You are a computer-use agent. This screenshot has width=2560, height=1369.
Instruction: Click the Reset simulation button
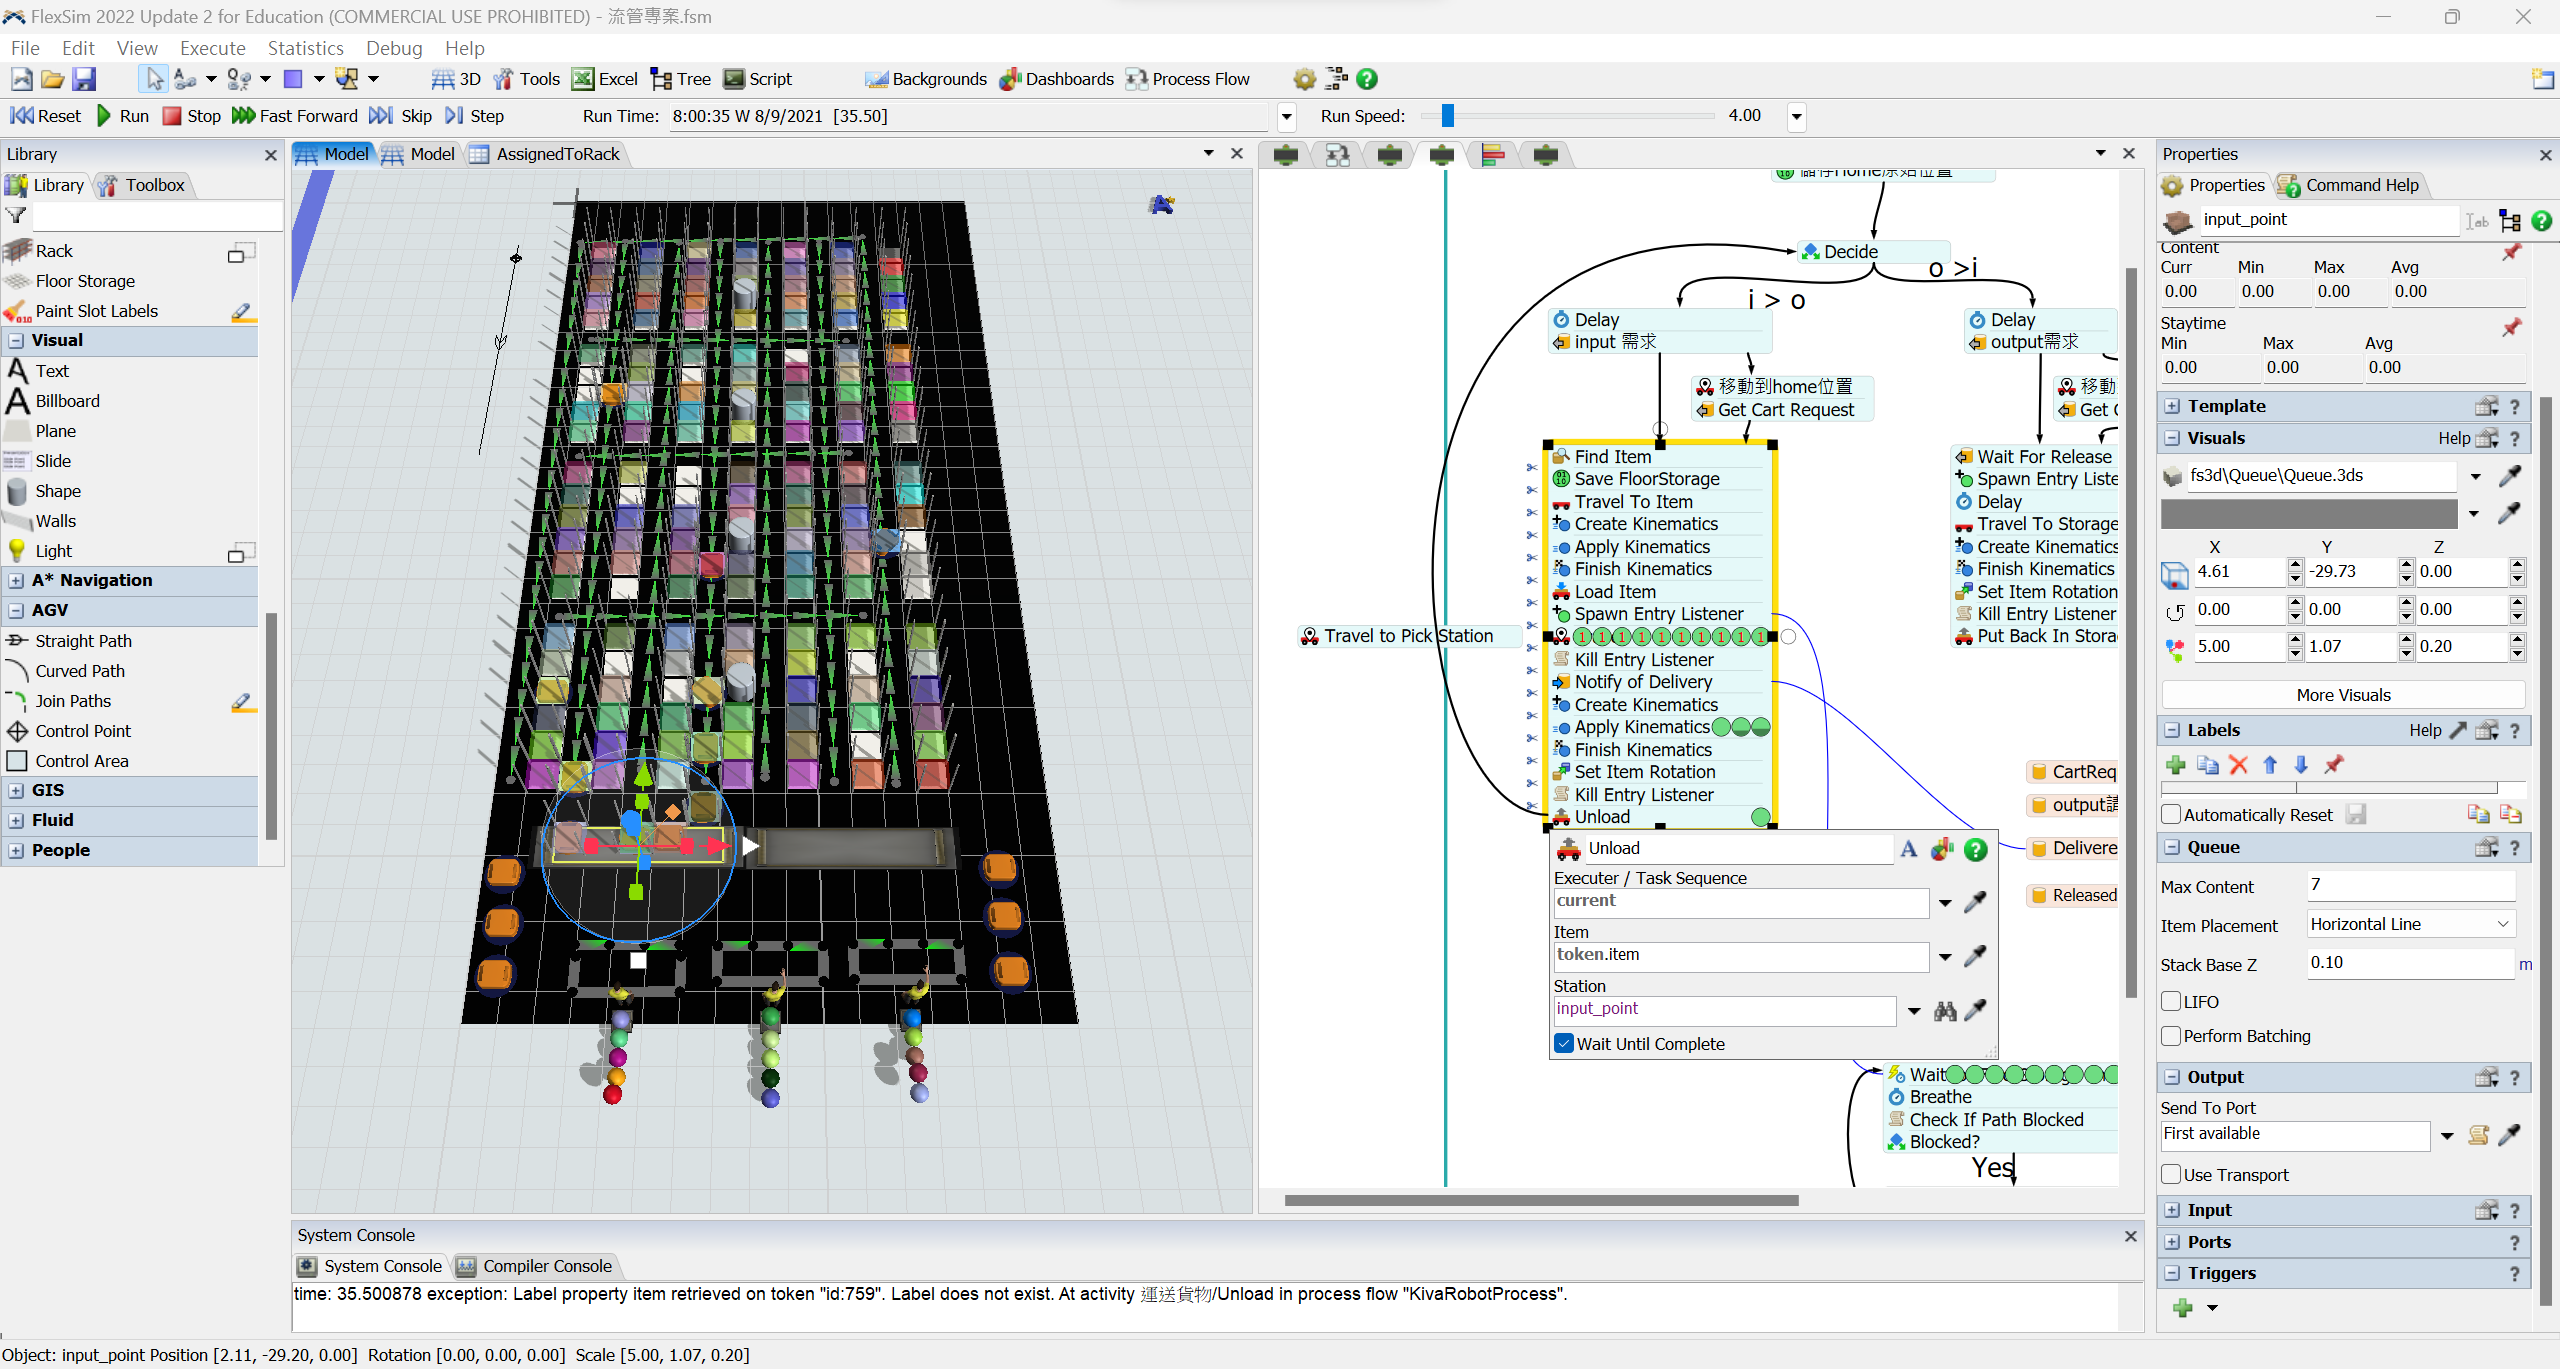point(45,116)
